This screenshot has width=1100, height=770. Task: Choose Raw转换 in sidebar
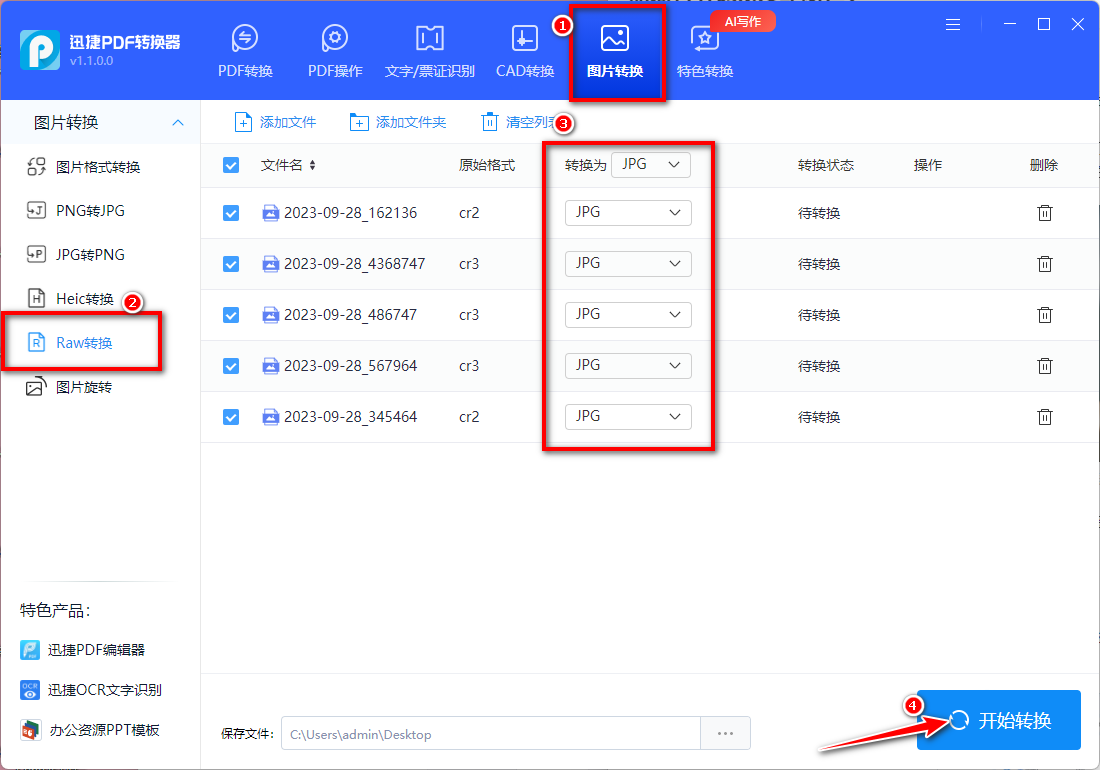[69, 342]
